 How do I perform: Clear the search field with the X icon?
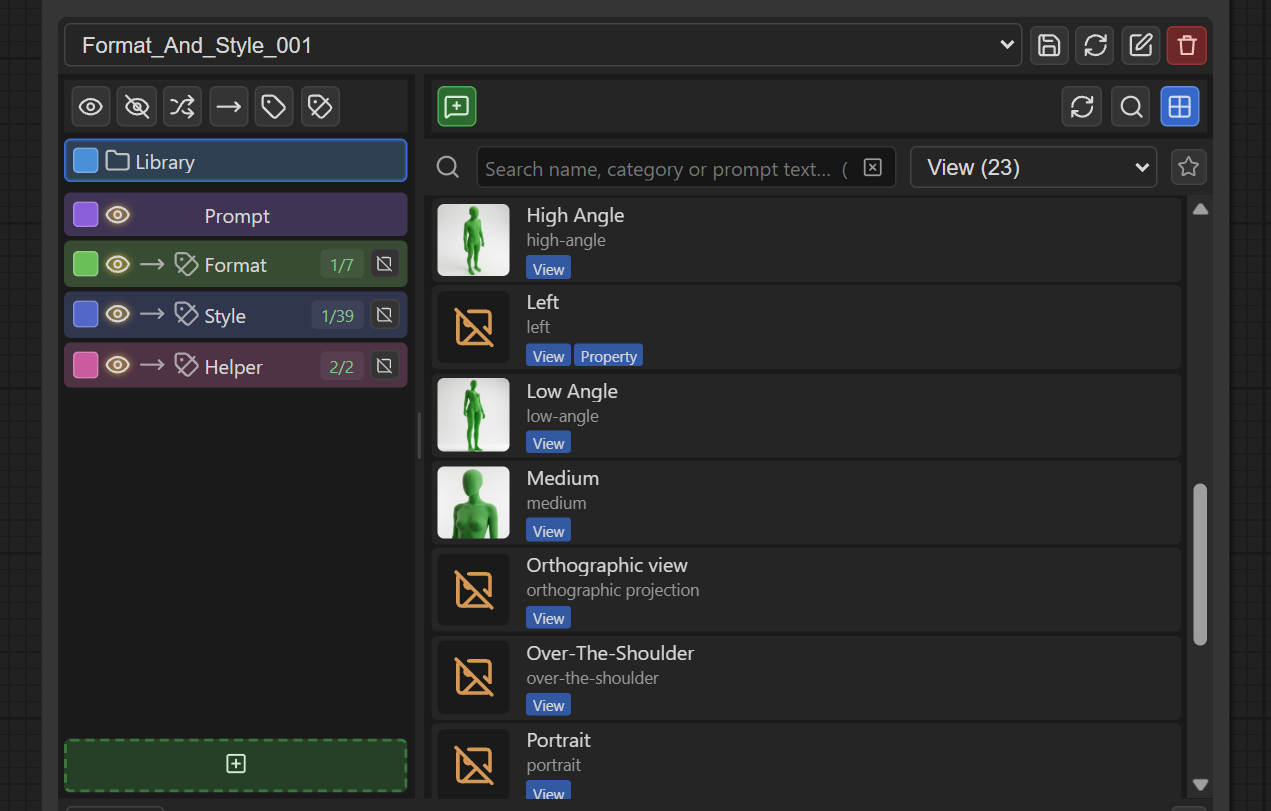[873, 168]
